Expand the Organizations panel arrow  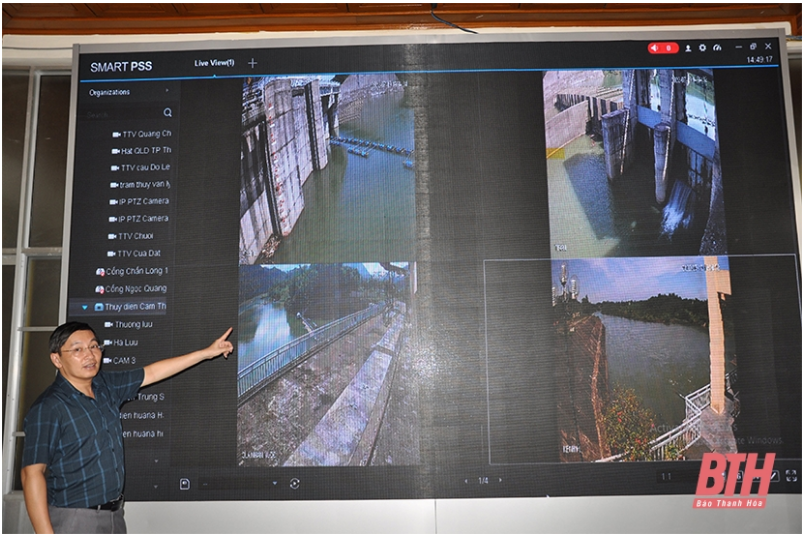(168, 91)
